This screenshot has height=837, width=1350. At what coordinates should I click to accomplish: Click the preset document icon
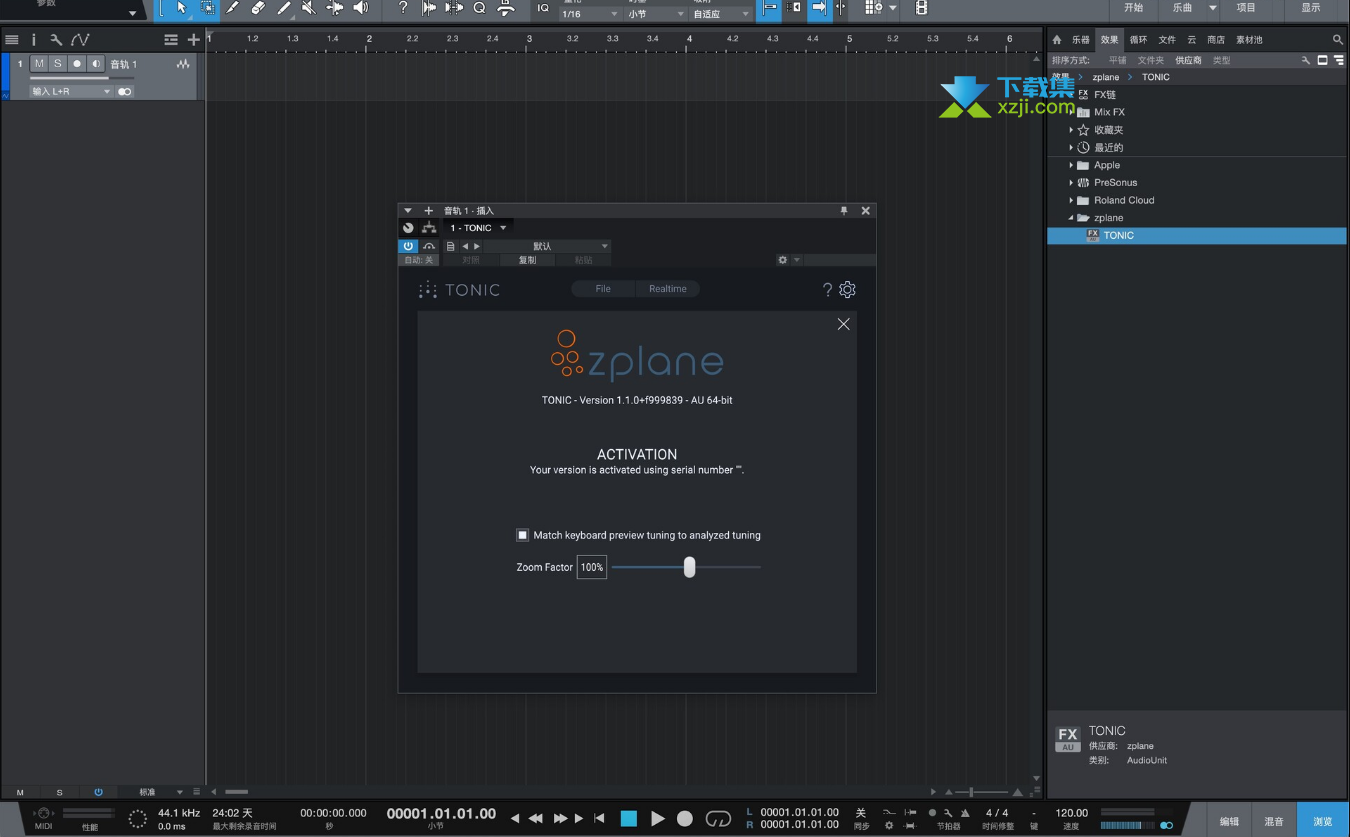point(451,246)
